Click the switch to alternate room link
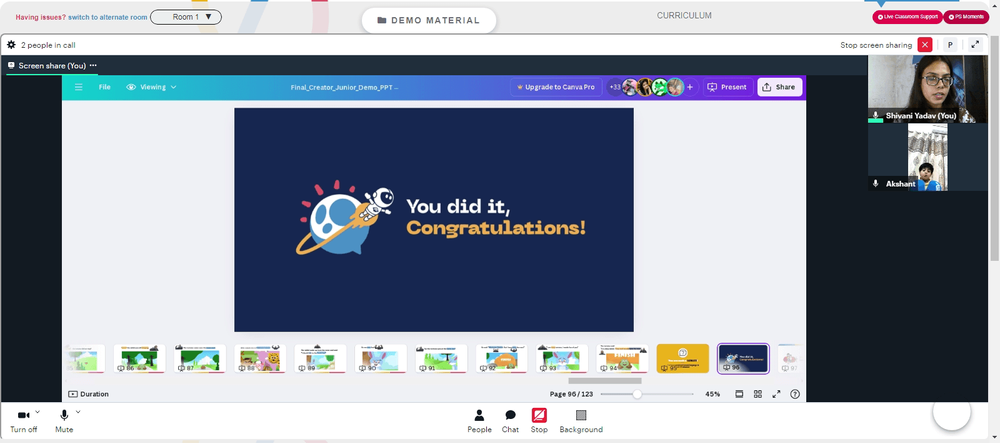This screenshot has width=1000, height=443. [108, 17]
